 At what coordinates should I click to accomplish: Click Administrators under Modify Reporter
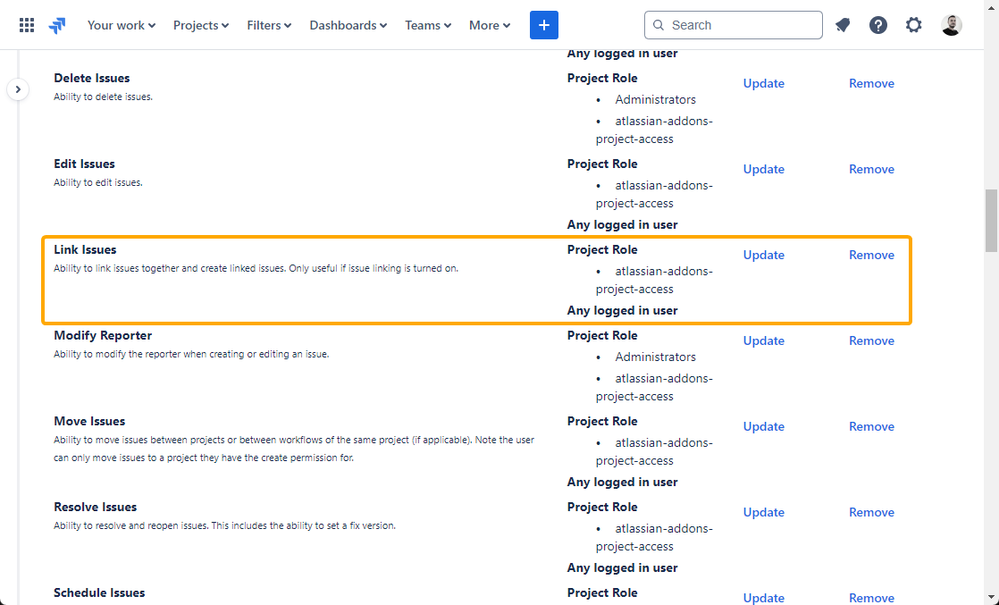click(655, 357)
